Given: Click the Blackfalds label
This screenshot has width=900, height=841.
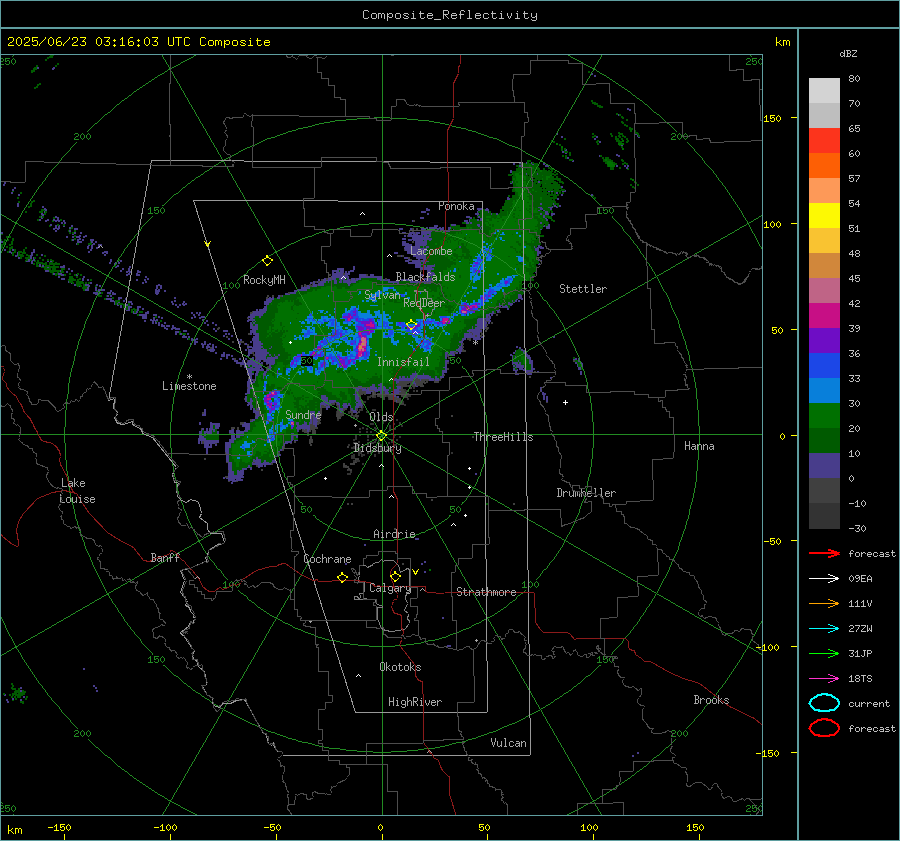Looking at the screenshot, I should pyautogui.click(x=425, y=277).
